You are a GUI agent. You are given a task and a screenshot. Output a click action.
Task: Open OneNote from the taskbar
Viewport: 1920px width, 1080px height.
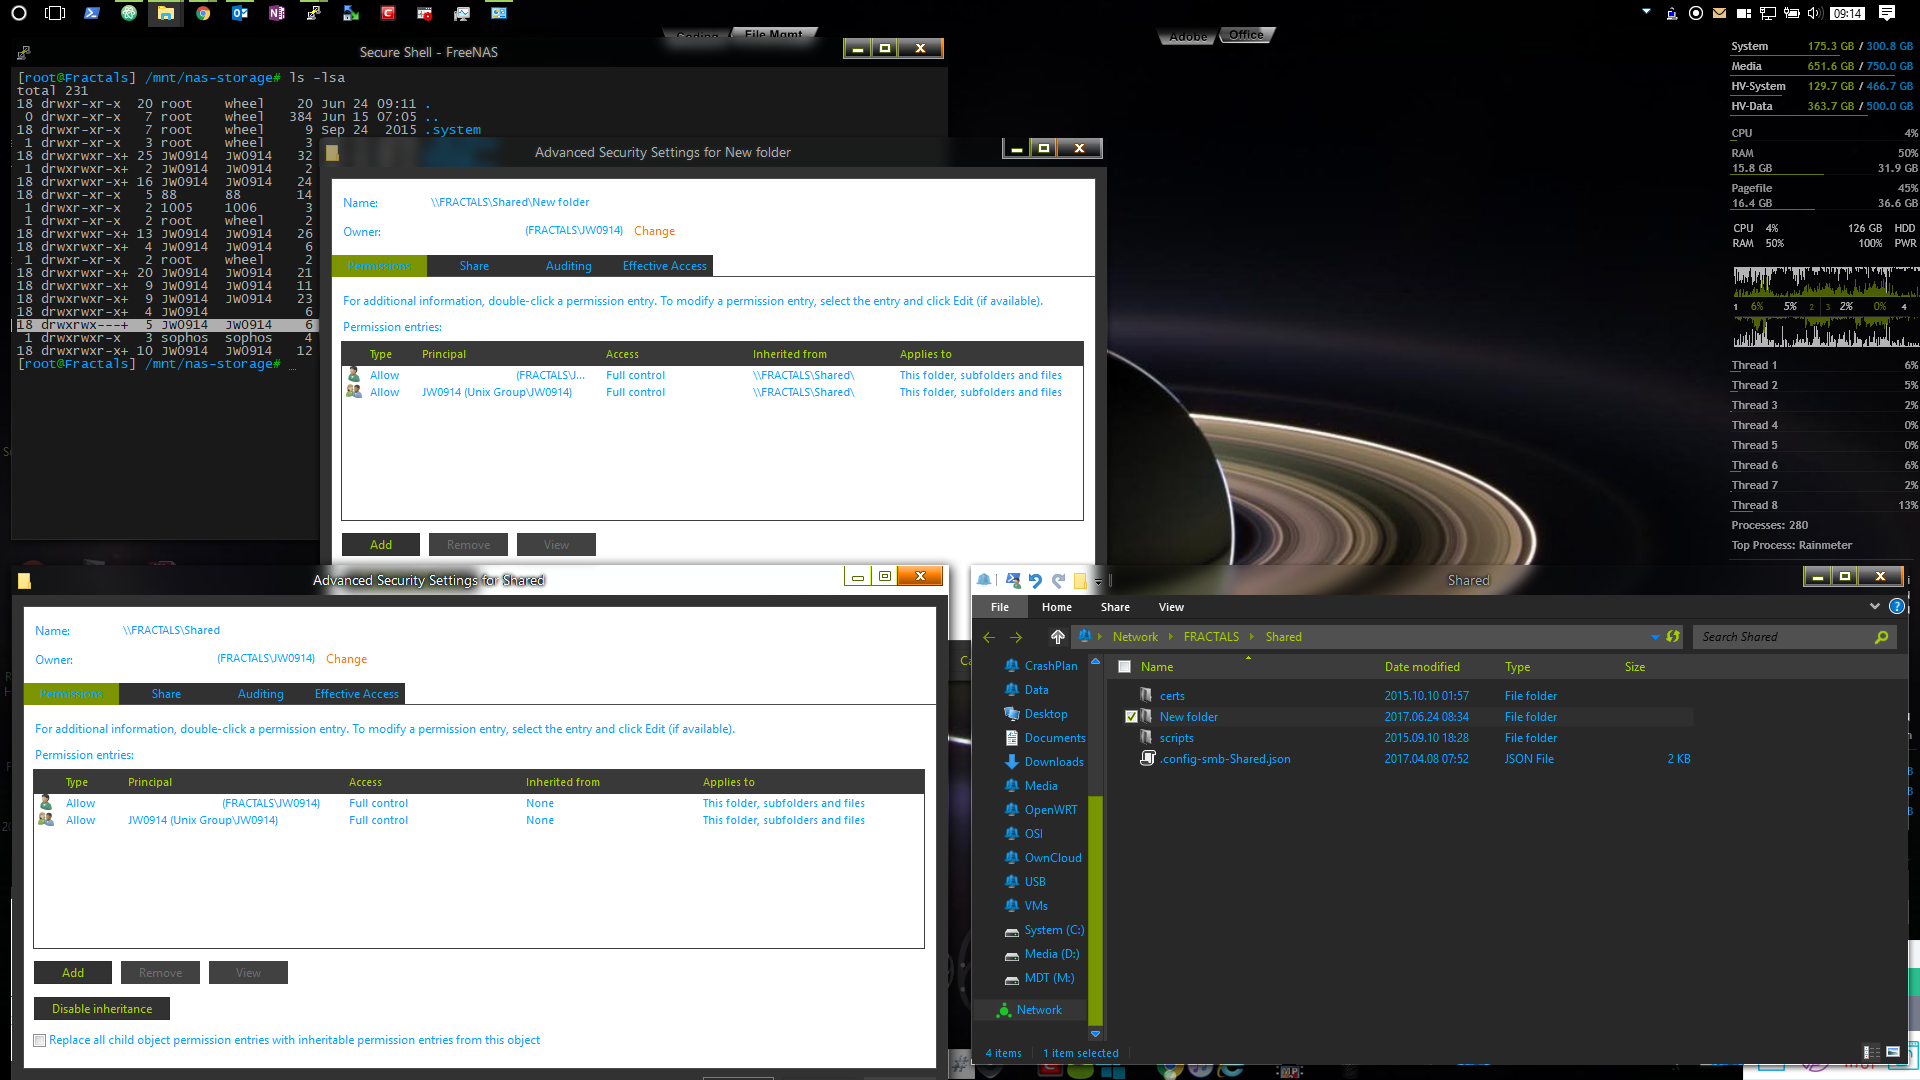[x=277, y=13]
